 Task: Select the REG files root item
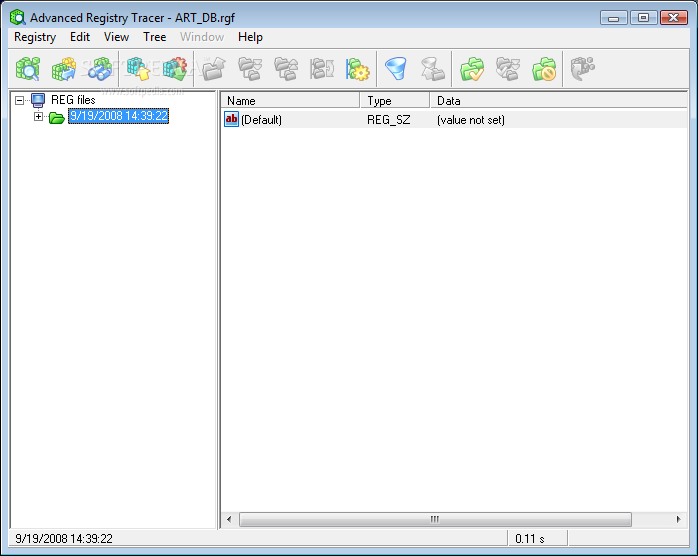pyautogui.click(x=73, y=100)
